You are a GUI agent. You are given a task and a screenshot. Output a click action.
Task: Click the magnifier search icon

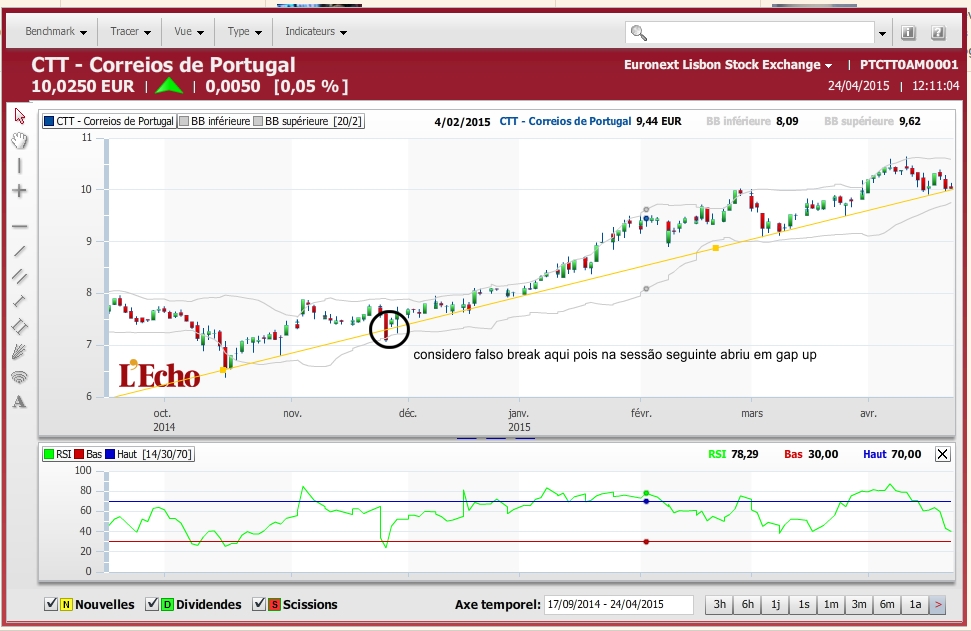(638, 33)
